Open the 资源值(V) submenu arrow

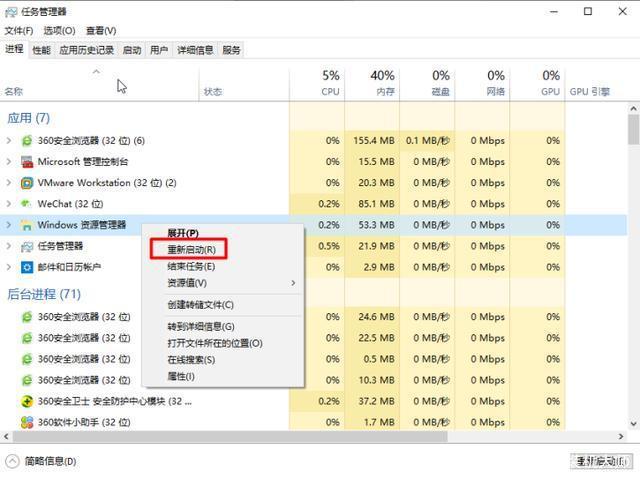point(293,283)
